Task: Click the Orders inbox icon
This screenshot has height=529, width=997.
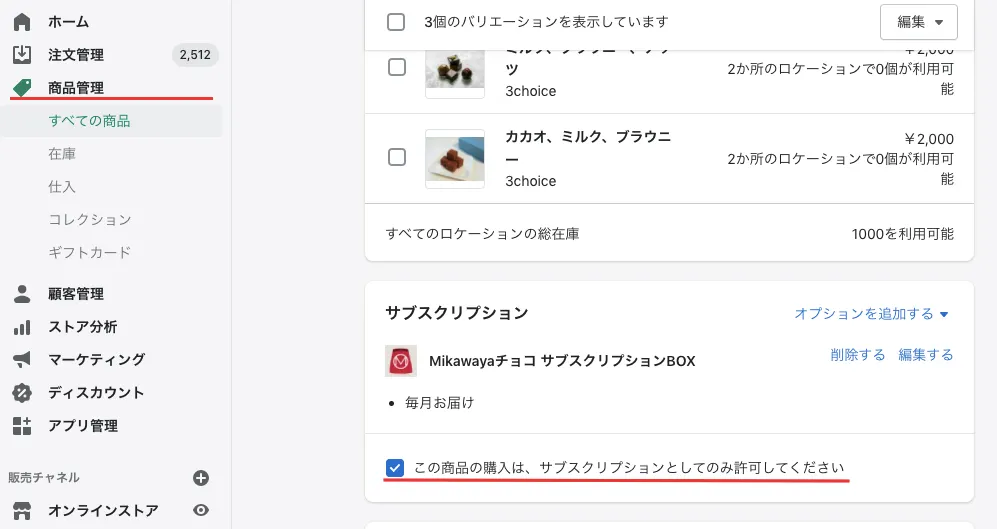Action: click(22, 55)
